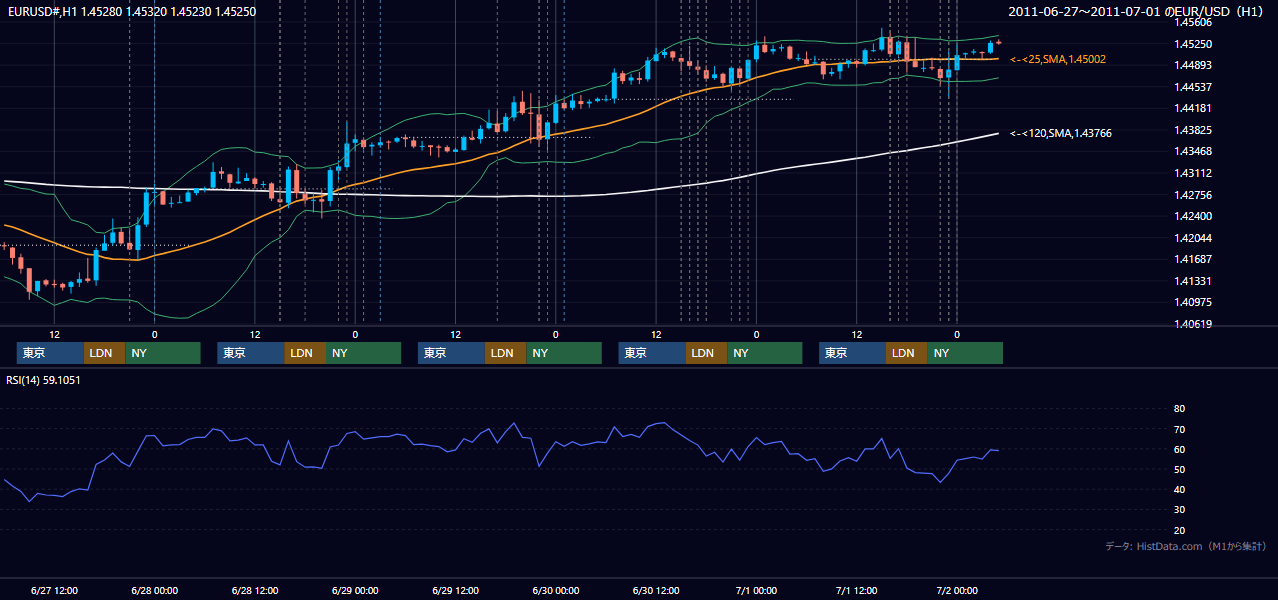Click the RSI scale value 70
The height and width of the screenshot is (600, 1278).
pos(1179,429)
